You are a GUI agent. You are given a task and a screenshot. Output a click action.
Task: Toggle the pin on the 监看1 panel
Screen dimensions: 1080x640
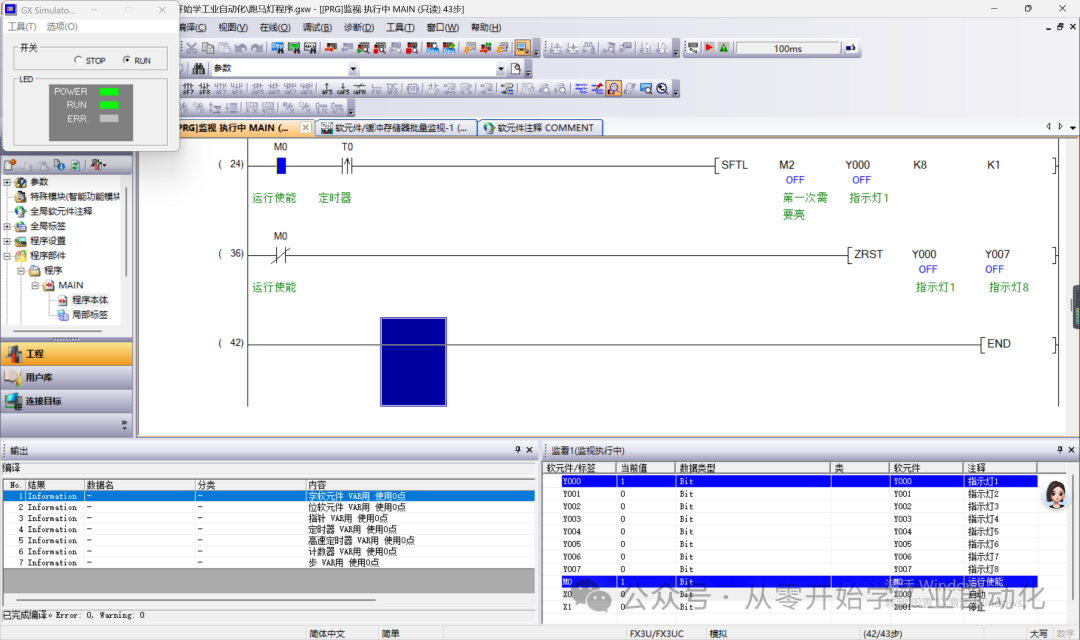click(x=1059, y=450)
